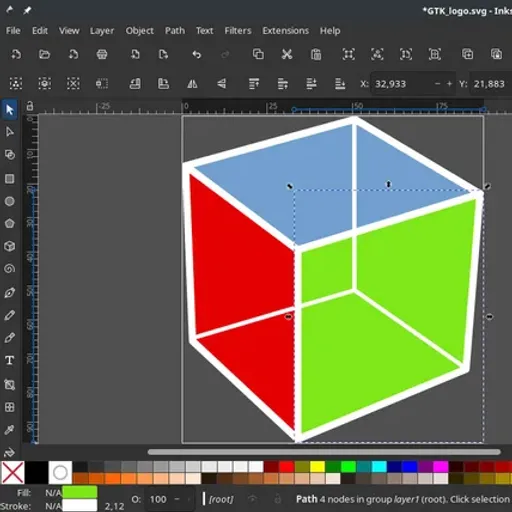
Task: Lower selection to bottom
Action: tap(340, 83)
